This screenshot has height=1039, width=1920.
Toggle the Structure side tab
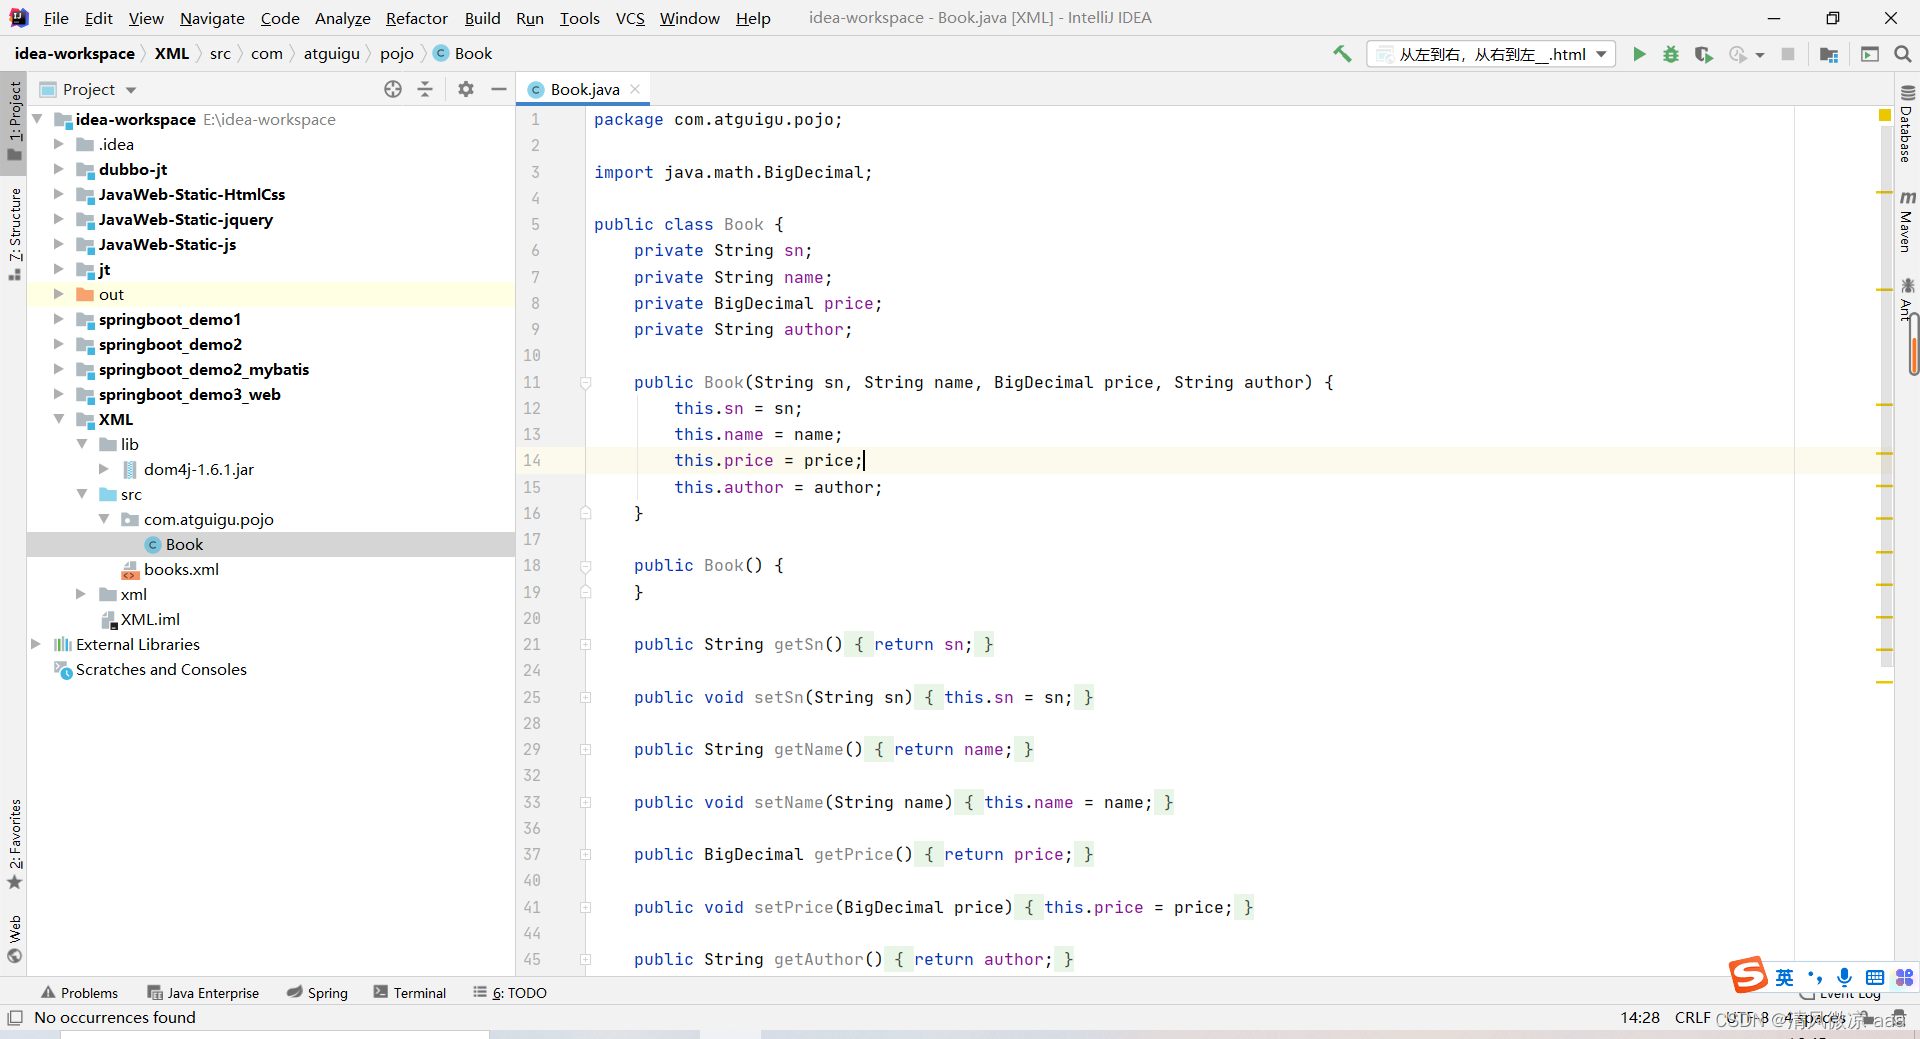tap(14, 233)
